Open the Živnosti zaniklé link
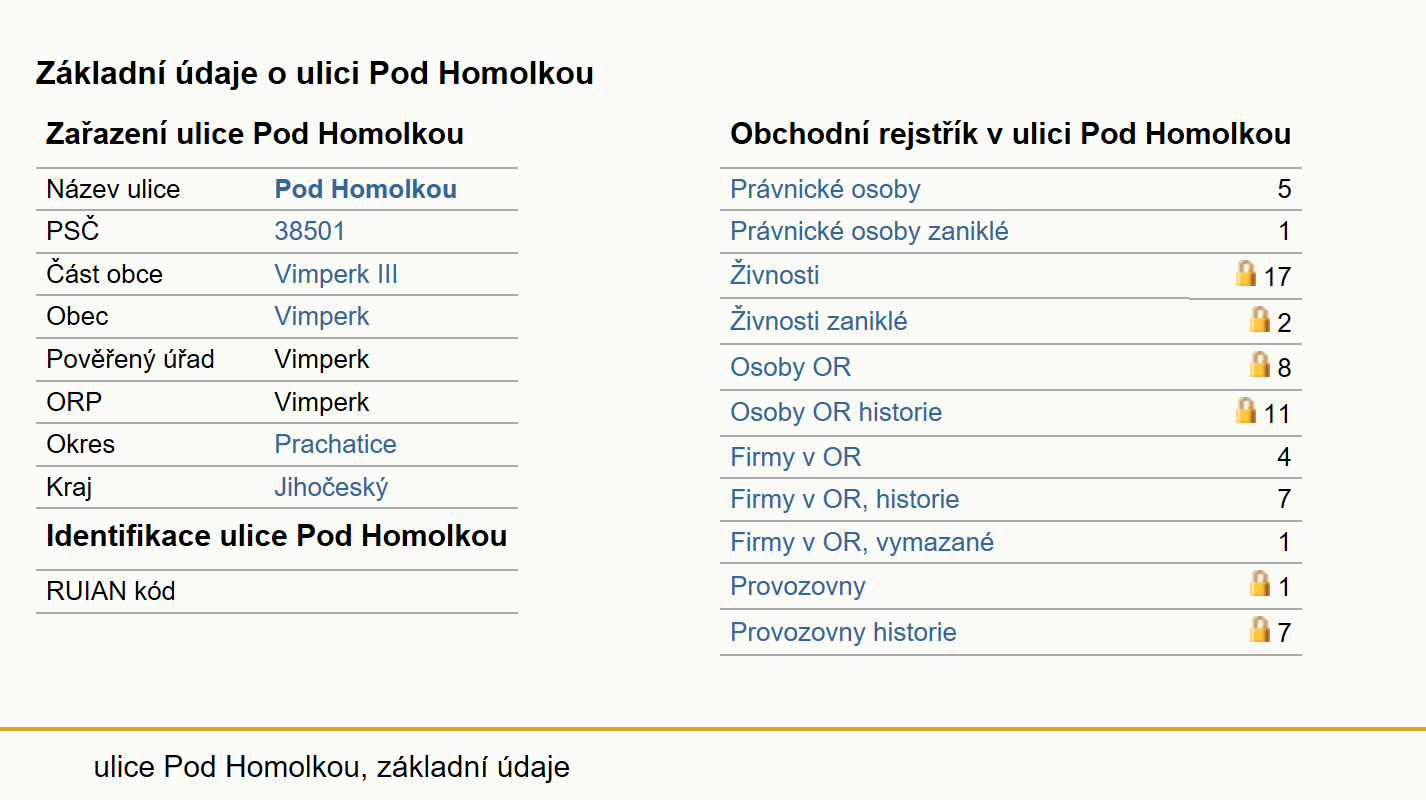Viewport: 1426px width, 800px height. tap(819, 322)
